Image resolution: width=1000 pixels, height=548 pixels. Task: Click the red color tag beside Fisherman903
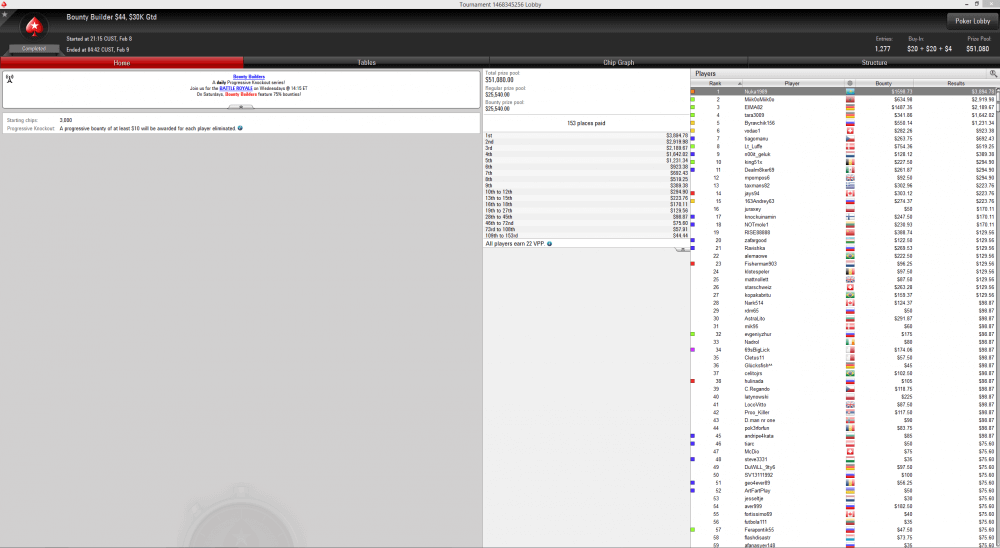(x=693, y=263)
